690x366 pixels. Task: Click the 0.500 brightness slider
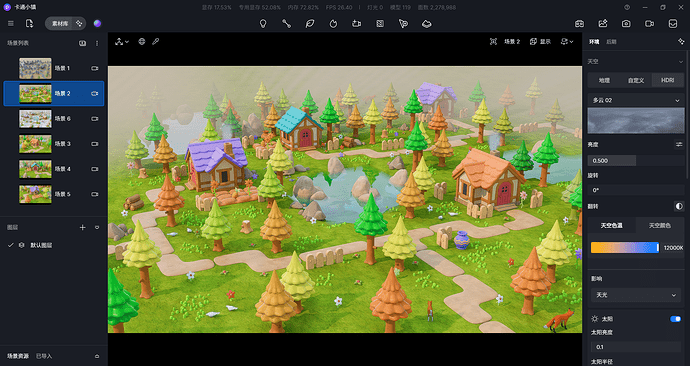pos(636,161)
